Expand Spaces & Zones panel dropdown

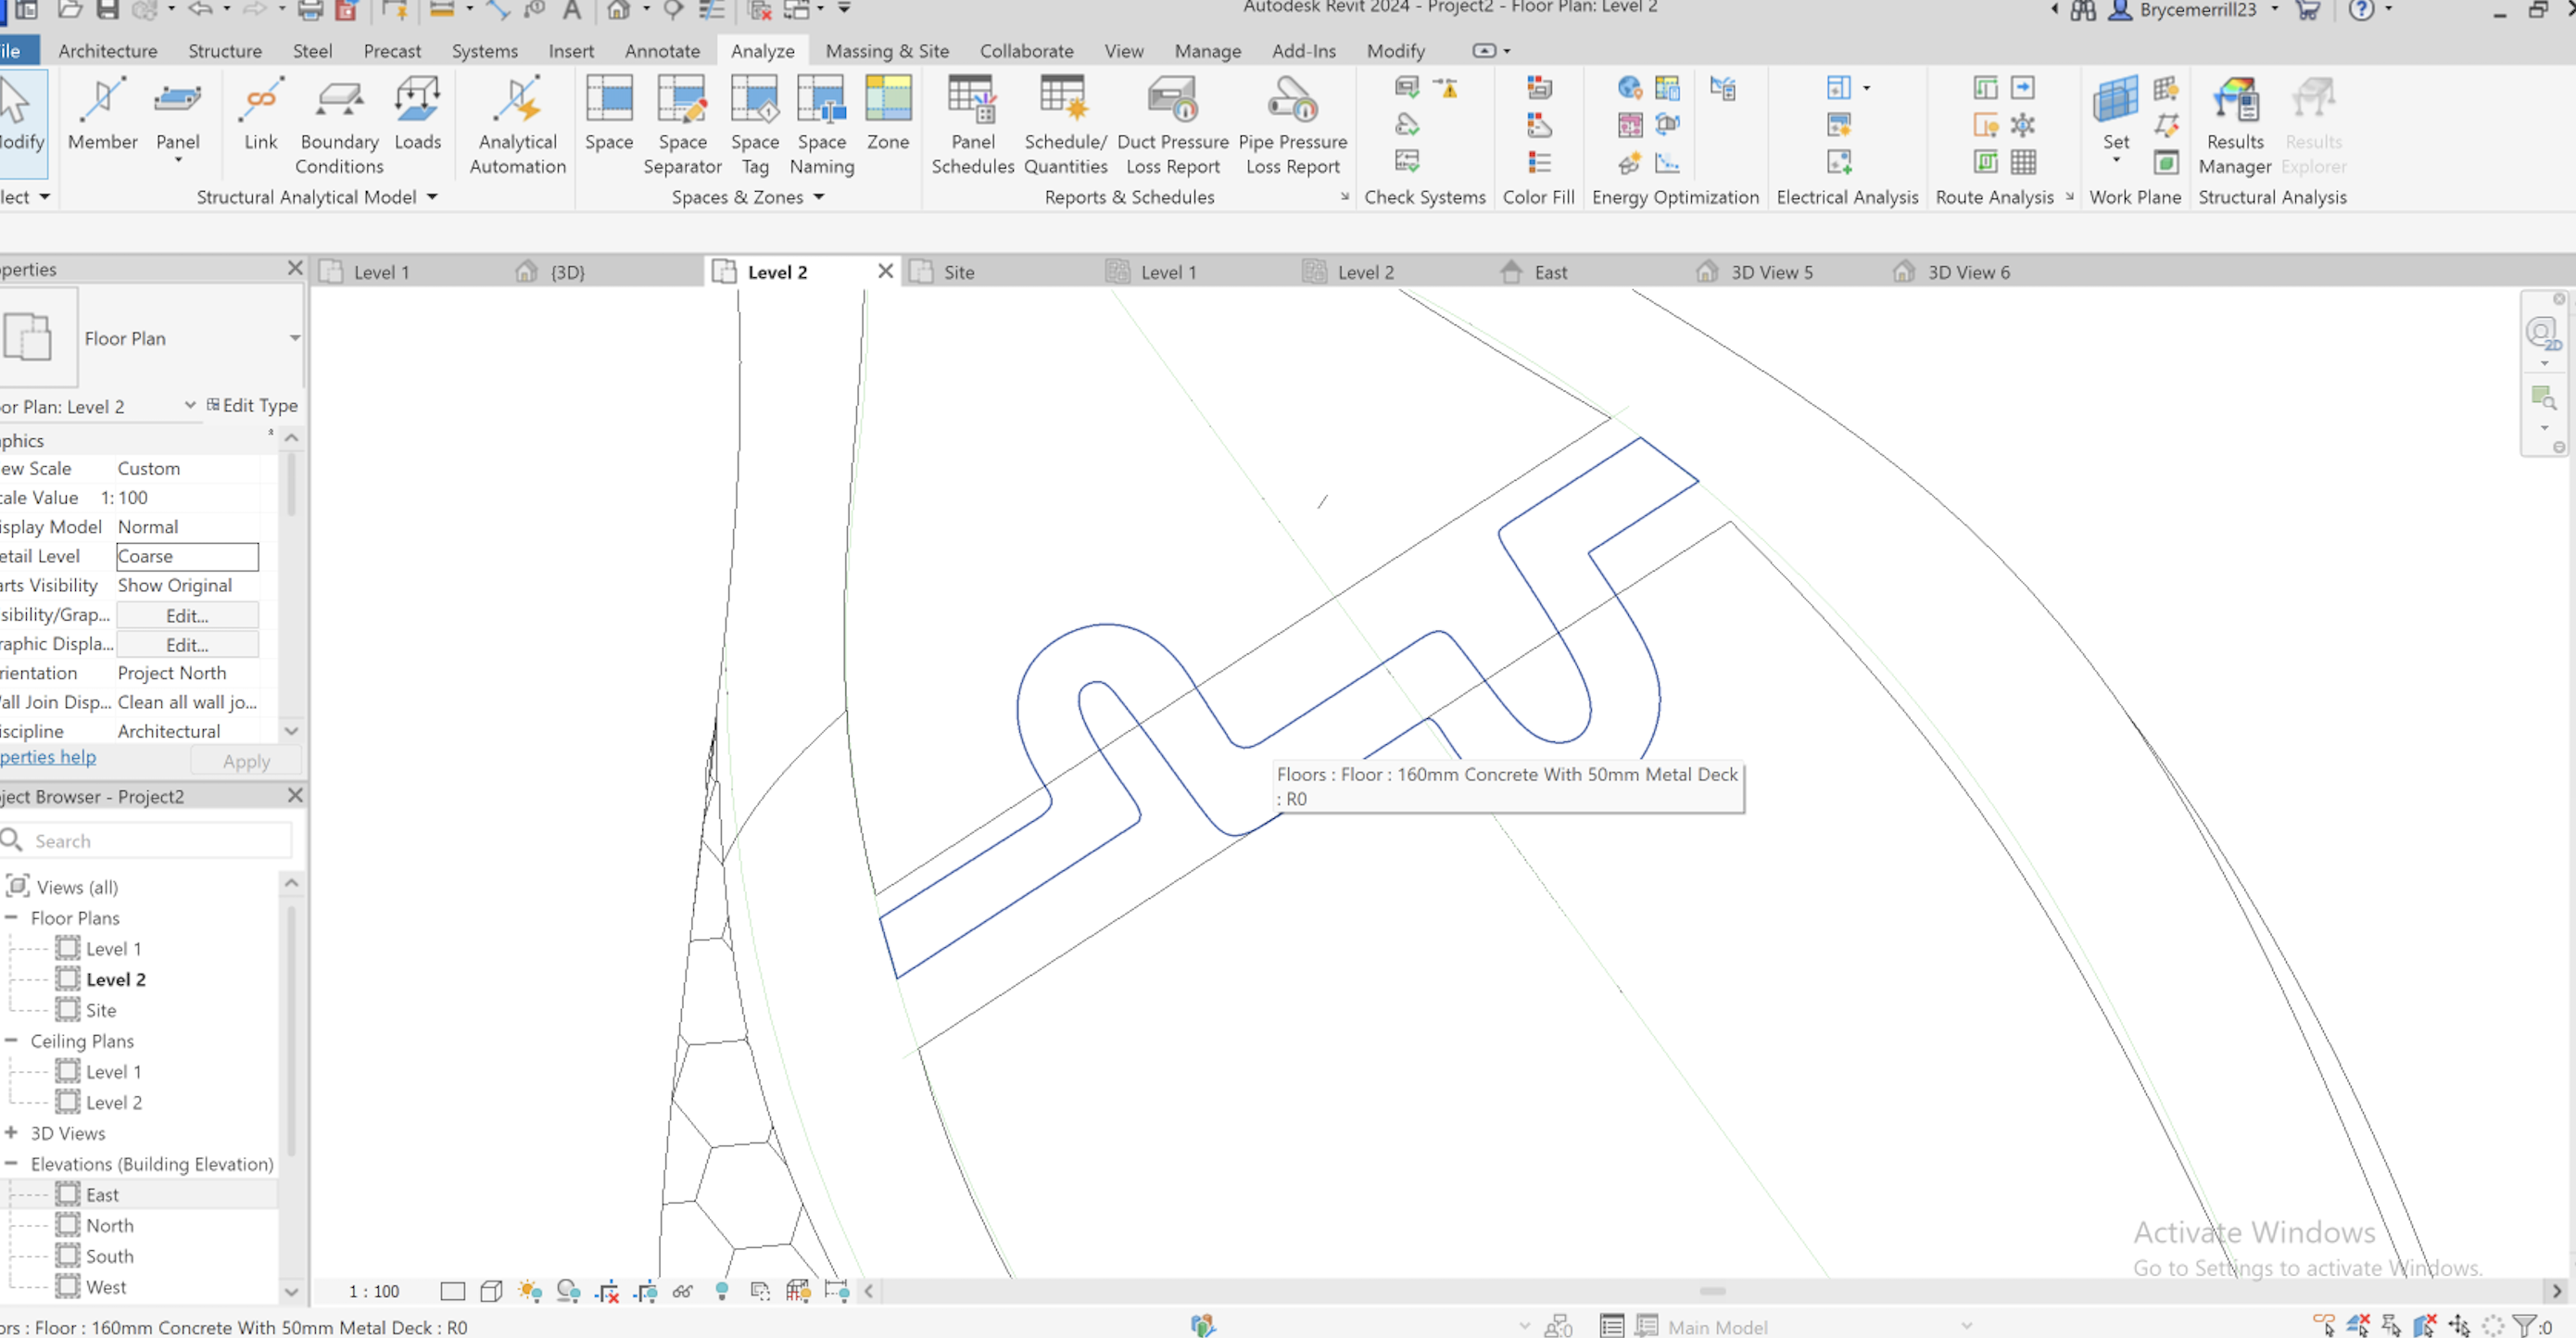pos(819,197)
